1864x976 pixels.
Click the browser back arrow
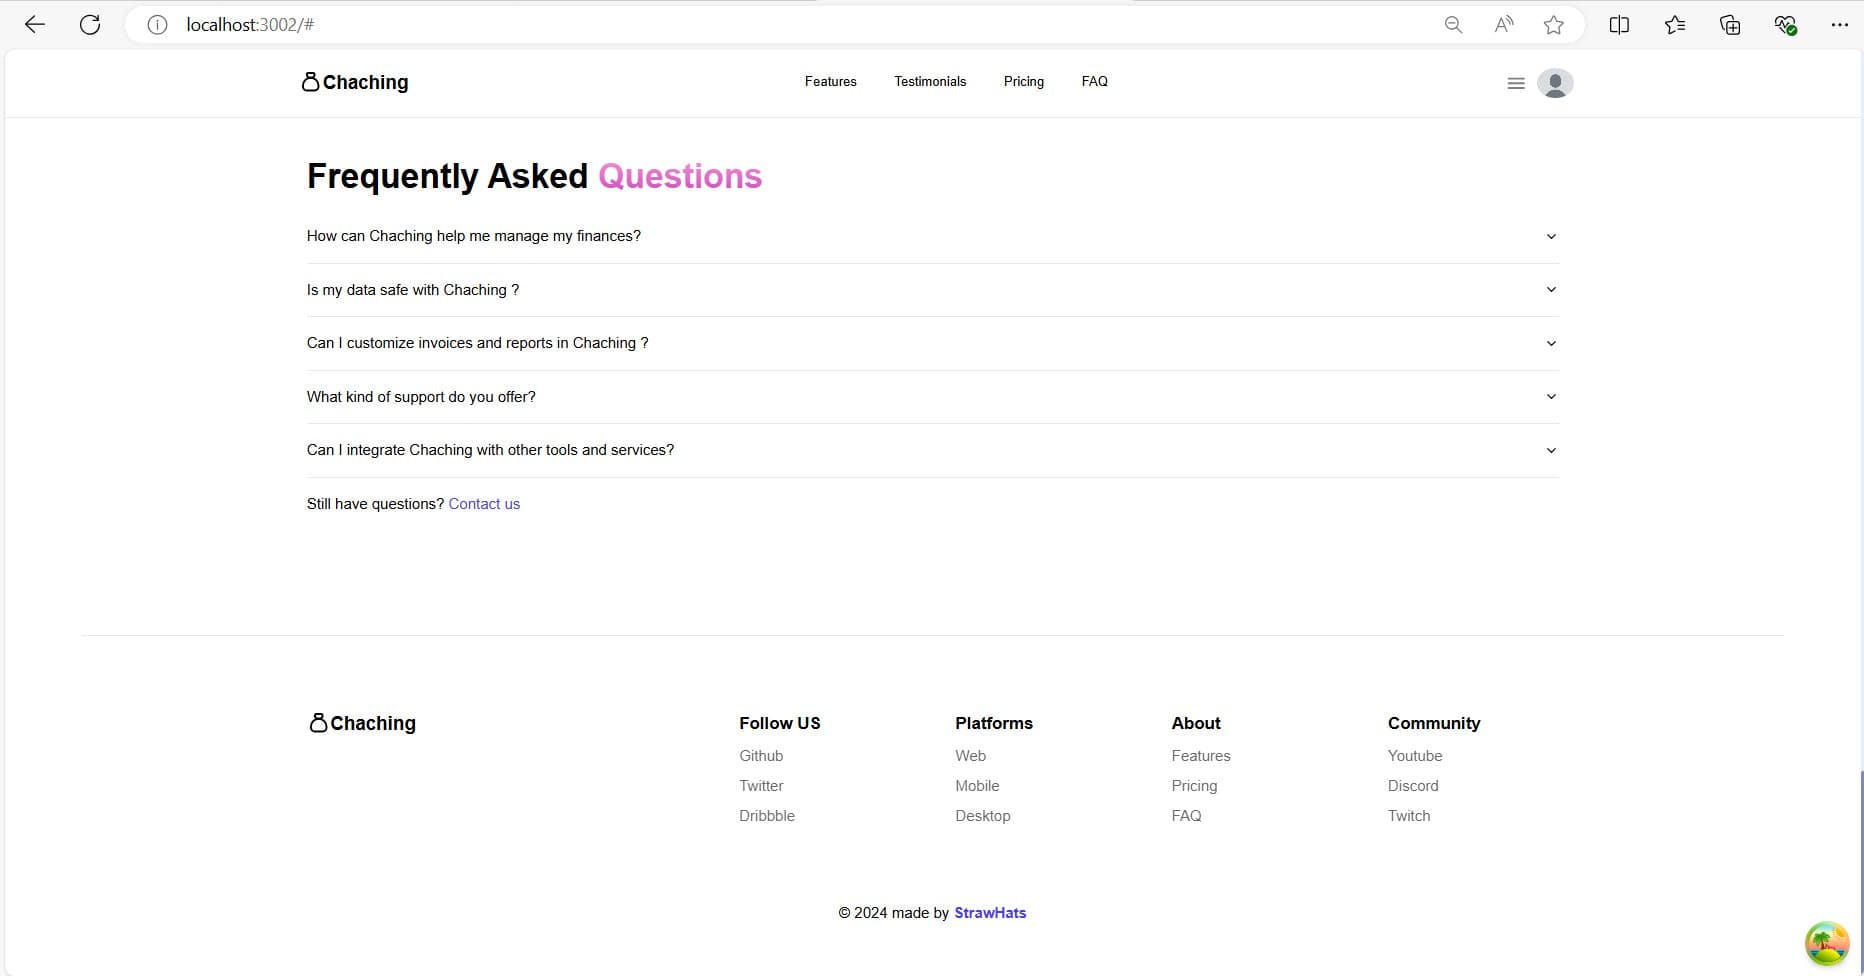pyautogui.click(x=35, y=25)
